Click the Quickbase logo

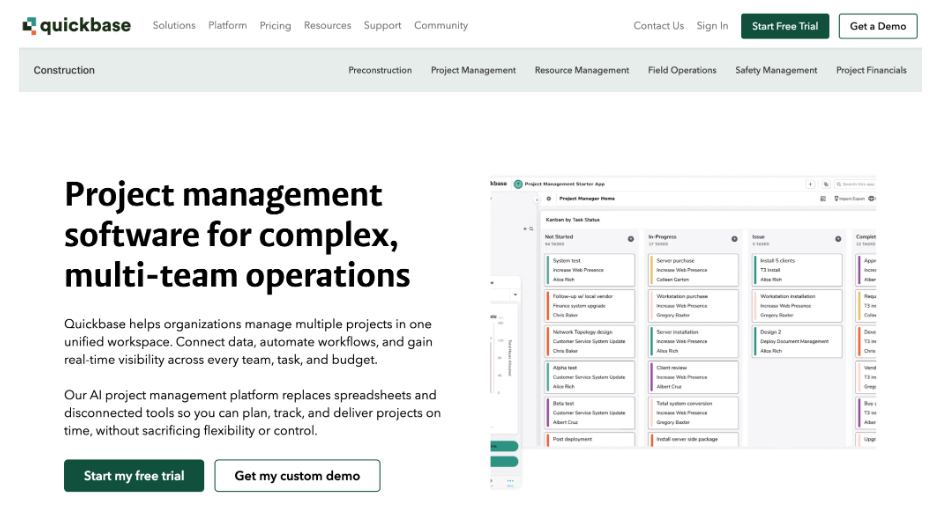click(x=76, y=26)
